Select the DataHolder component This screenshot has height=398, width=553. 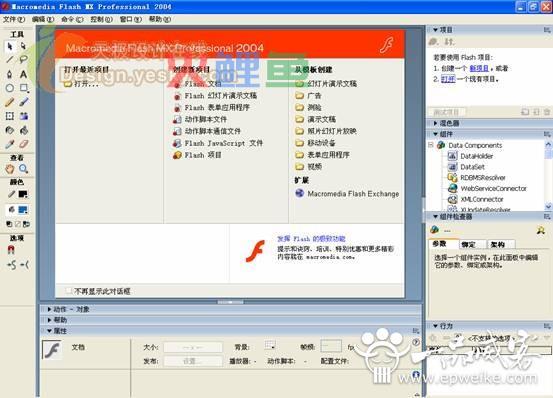[470, 156]
